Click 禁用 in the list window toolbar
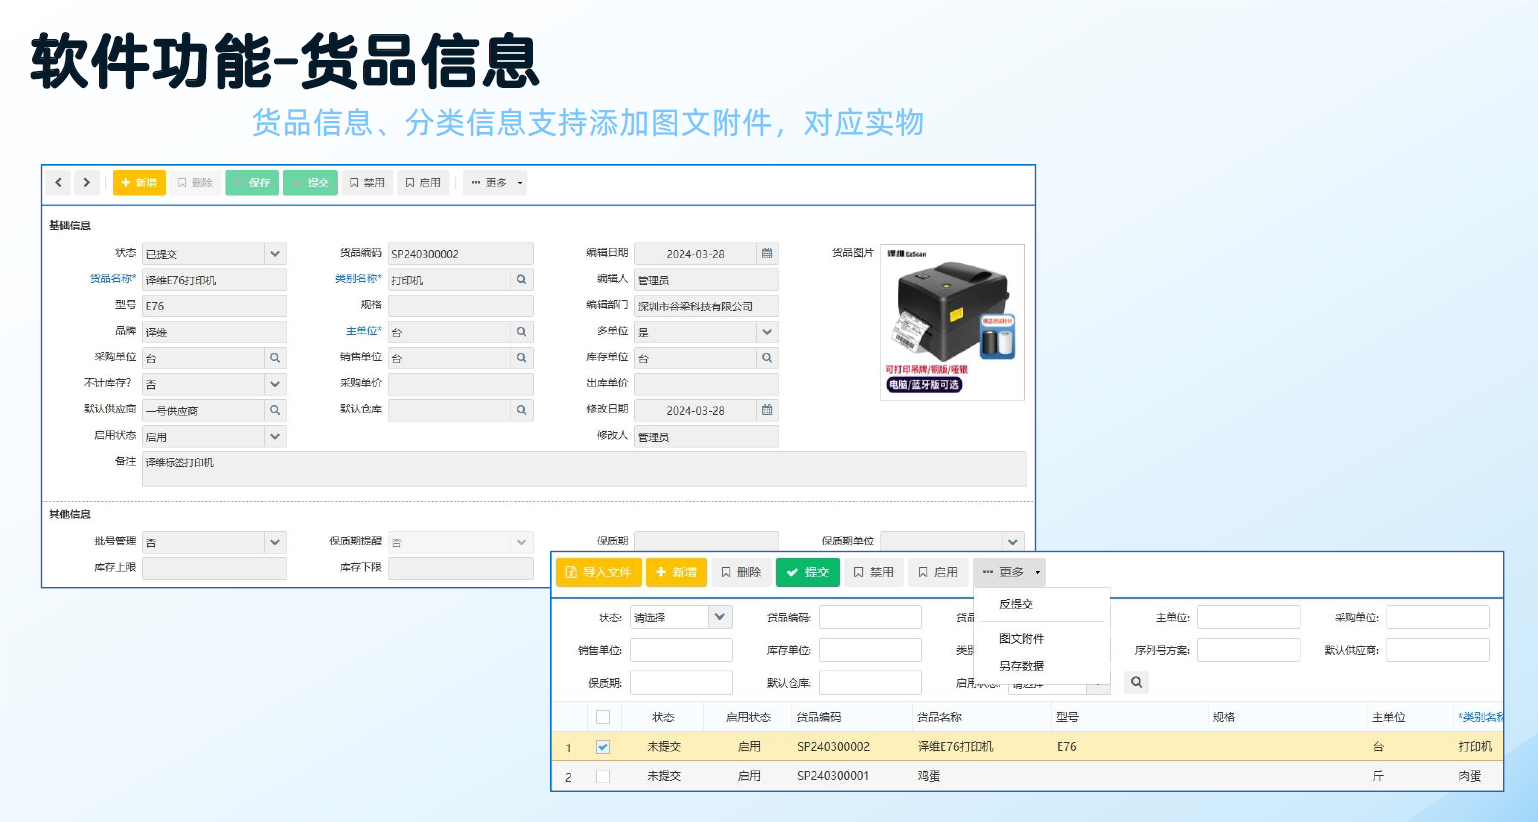This screenshot has height=822, width=1538. click(x=874, y=572)
